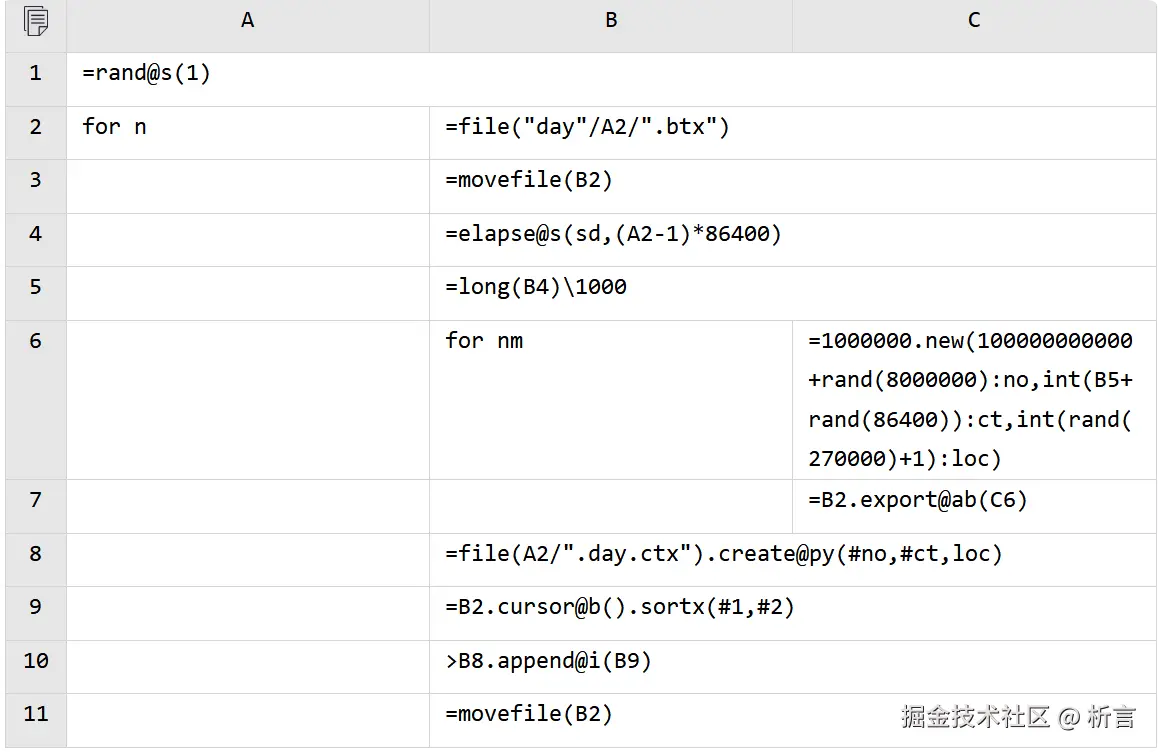Click cell containing =rand@s(1)
Image resolution: width=1158 pixels, height=752 pixels.
pyautogui.click(x=147, y=74)
